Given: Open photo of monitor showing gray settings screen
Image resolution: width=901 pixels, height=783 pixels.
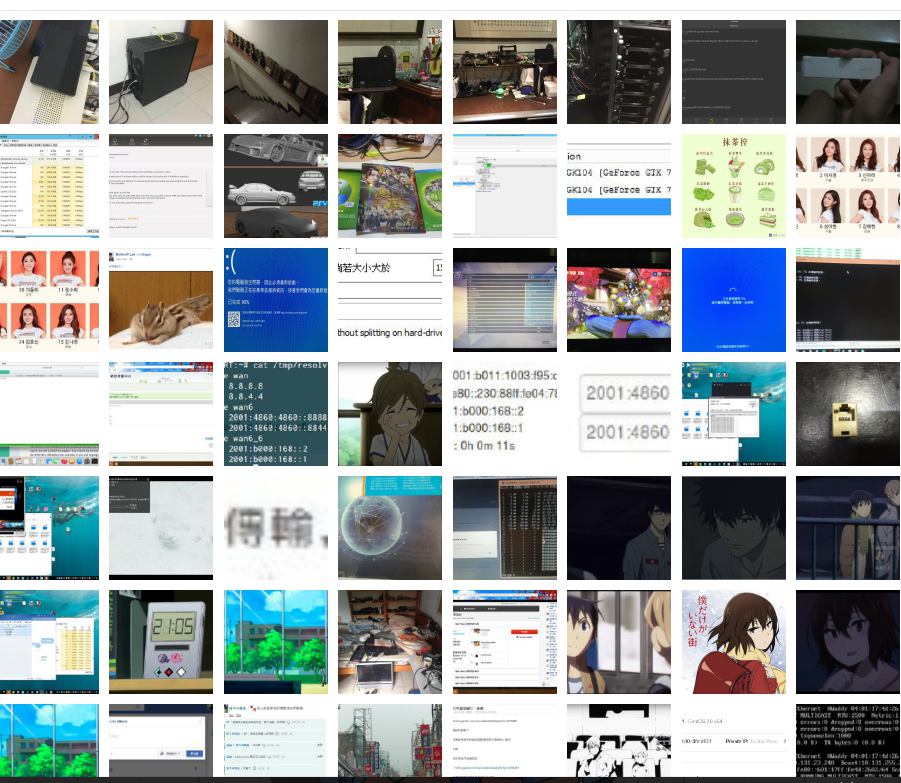Looking at the screenshot, I should click(x=505, y=300).
